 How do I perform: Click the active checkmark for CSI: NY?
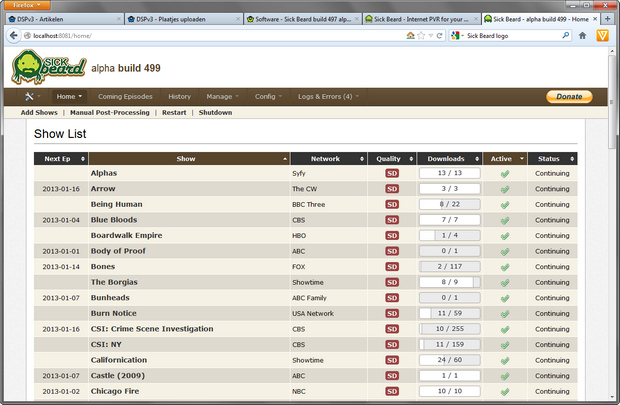(x=505, y=345)
